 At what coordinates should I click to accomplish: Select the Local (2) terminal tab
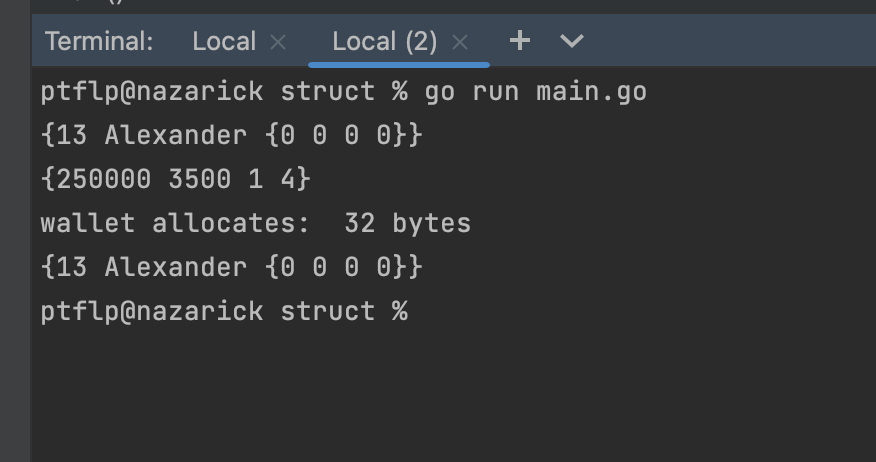(385, 42)
